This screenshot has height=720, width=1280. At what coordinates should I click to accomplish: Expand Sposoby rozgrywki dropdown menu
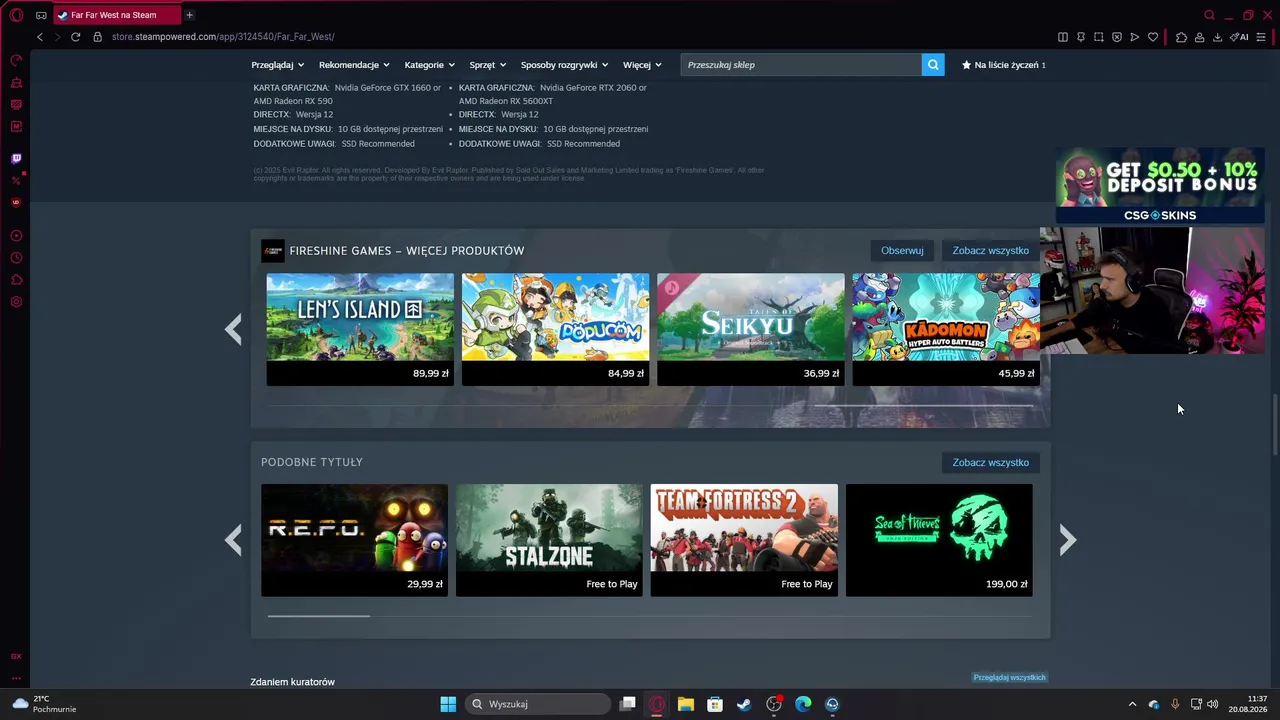(x=565, y=65)
